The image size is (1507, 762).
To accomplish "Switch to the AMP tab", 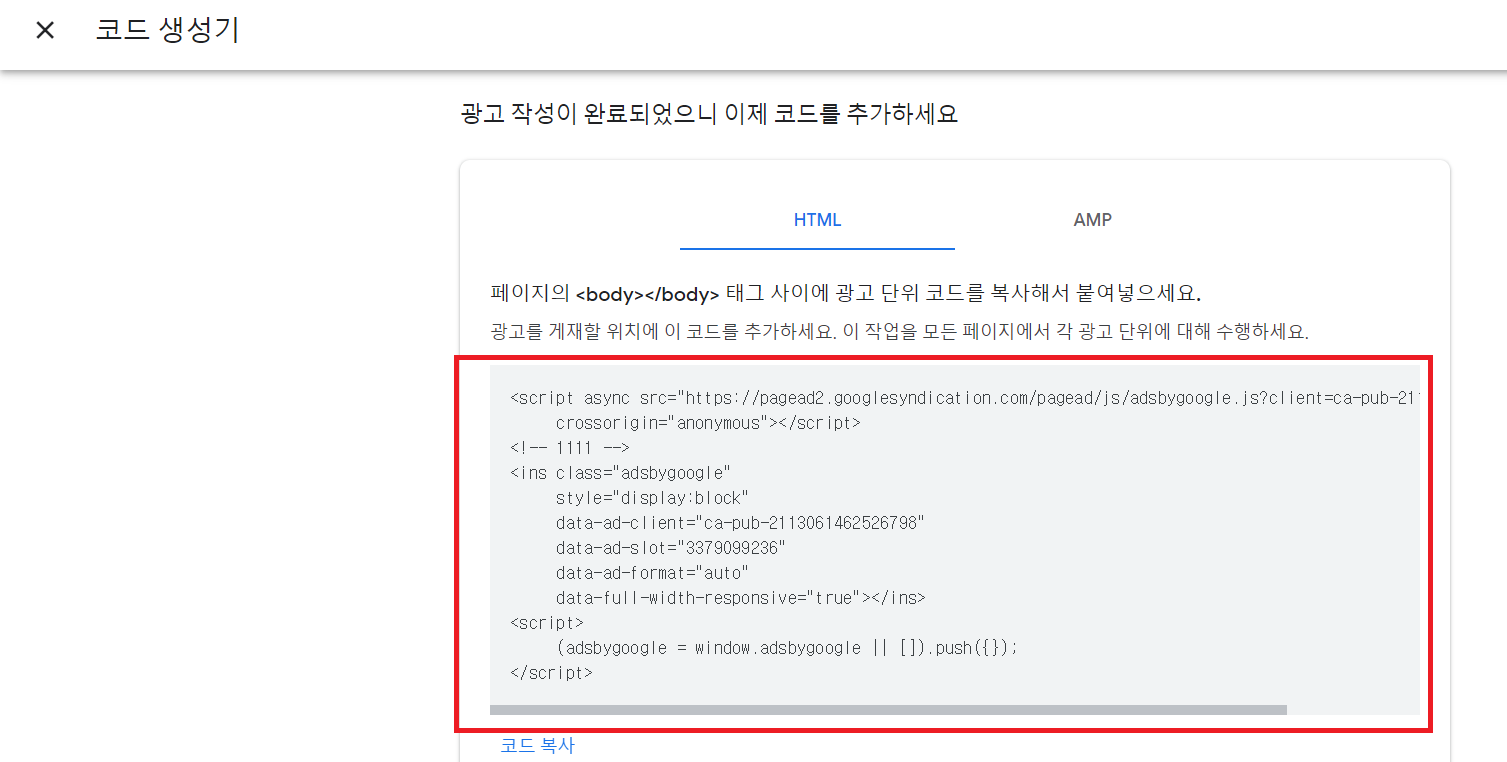I will point(1092,220).
